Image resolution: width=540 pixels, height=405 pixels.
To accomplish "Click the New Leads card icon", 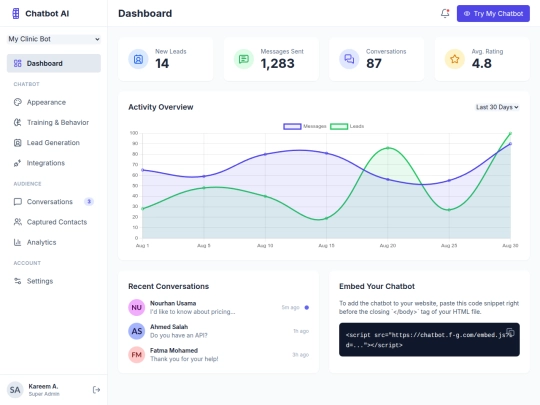I will (x=138, y=59).
